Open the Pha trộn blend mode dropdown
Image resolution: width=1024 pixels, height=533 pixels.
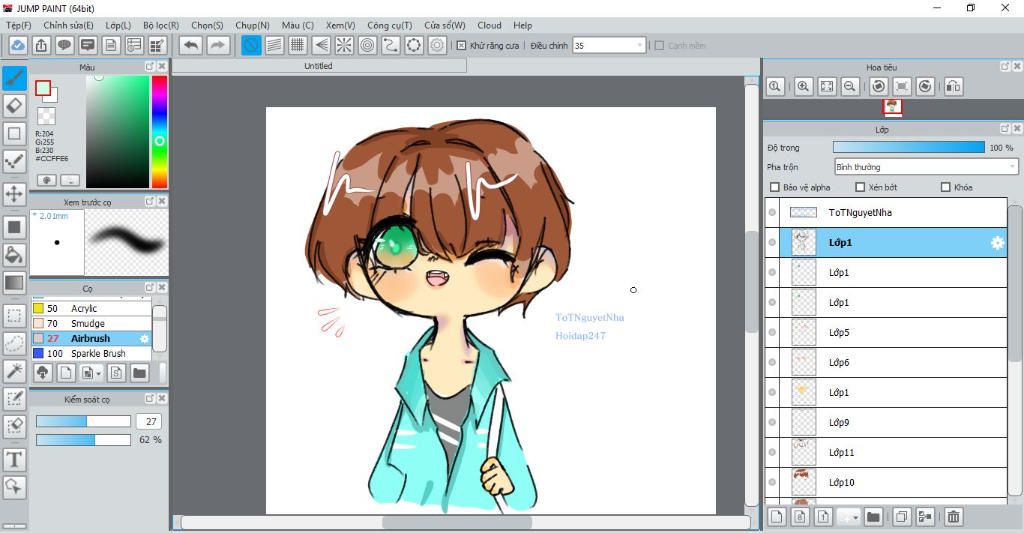(x=925, y=167)
